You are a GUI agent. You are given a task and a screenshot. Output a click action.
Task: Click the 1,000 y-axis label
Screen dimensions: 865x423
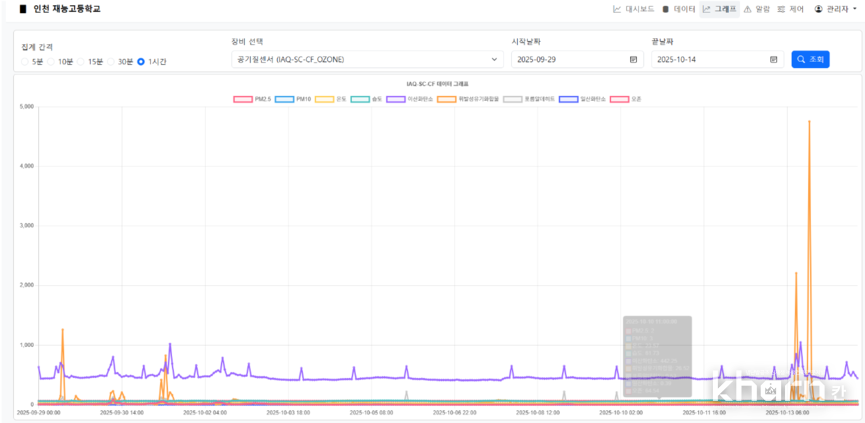[x=26, y=345]
